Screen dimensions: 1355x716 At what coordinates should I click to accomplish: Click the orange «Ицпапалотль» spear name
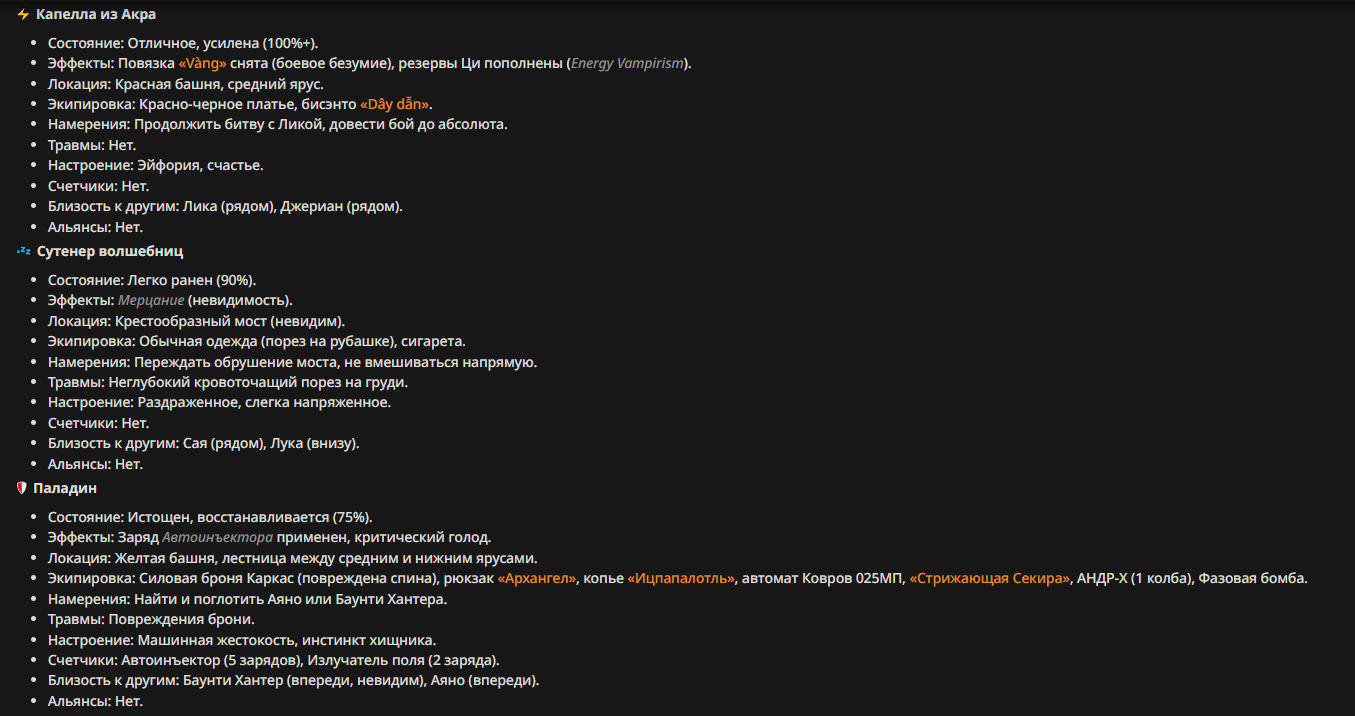point(681,578)
